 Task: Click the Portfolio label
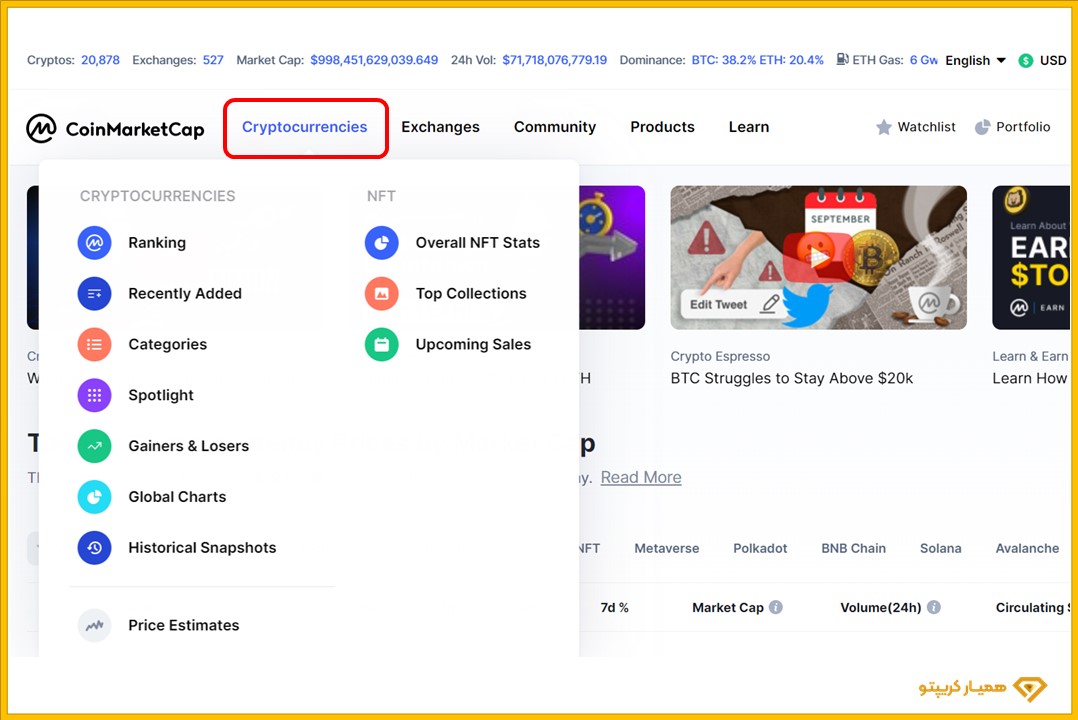[1023, 127]
